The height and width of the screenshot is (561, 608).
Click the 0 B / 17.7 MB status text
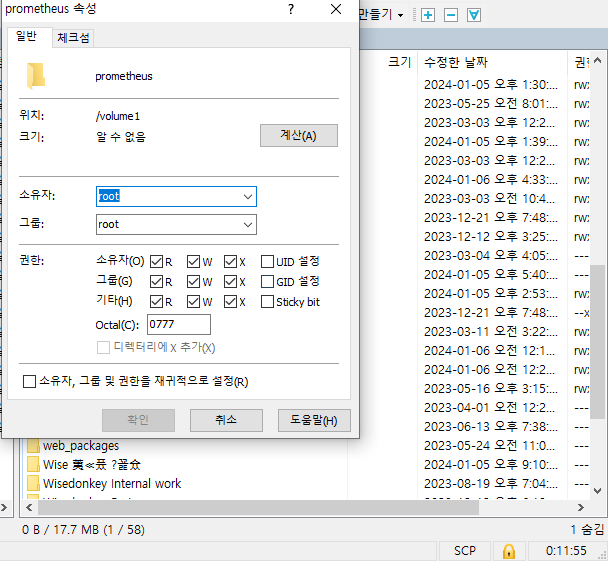(83, 530)
